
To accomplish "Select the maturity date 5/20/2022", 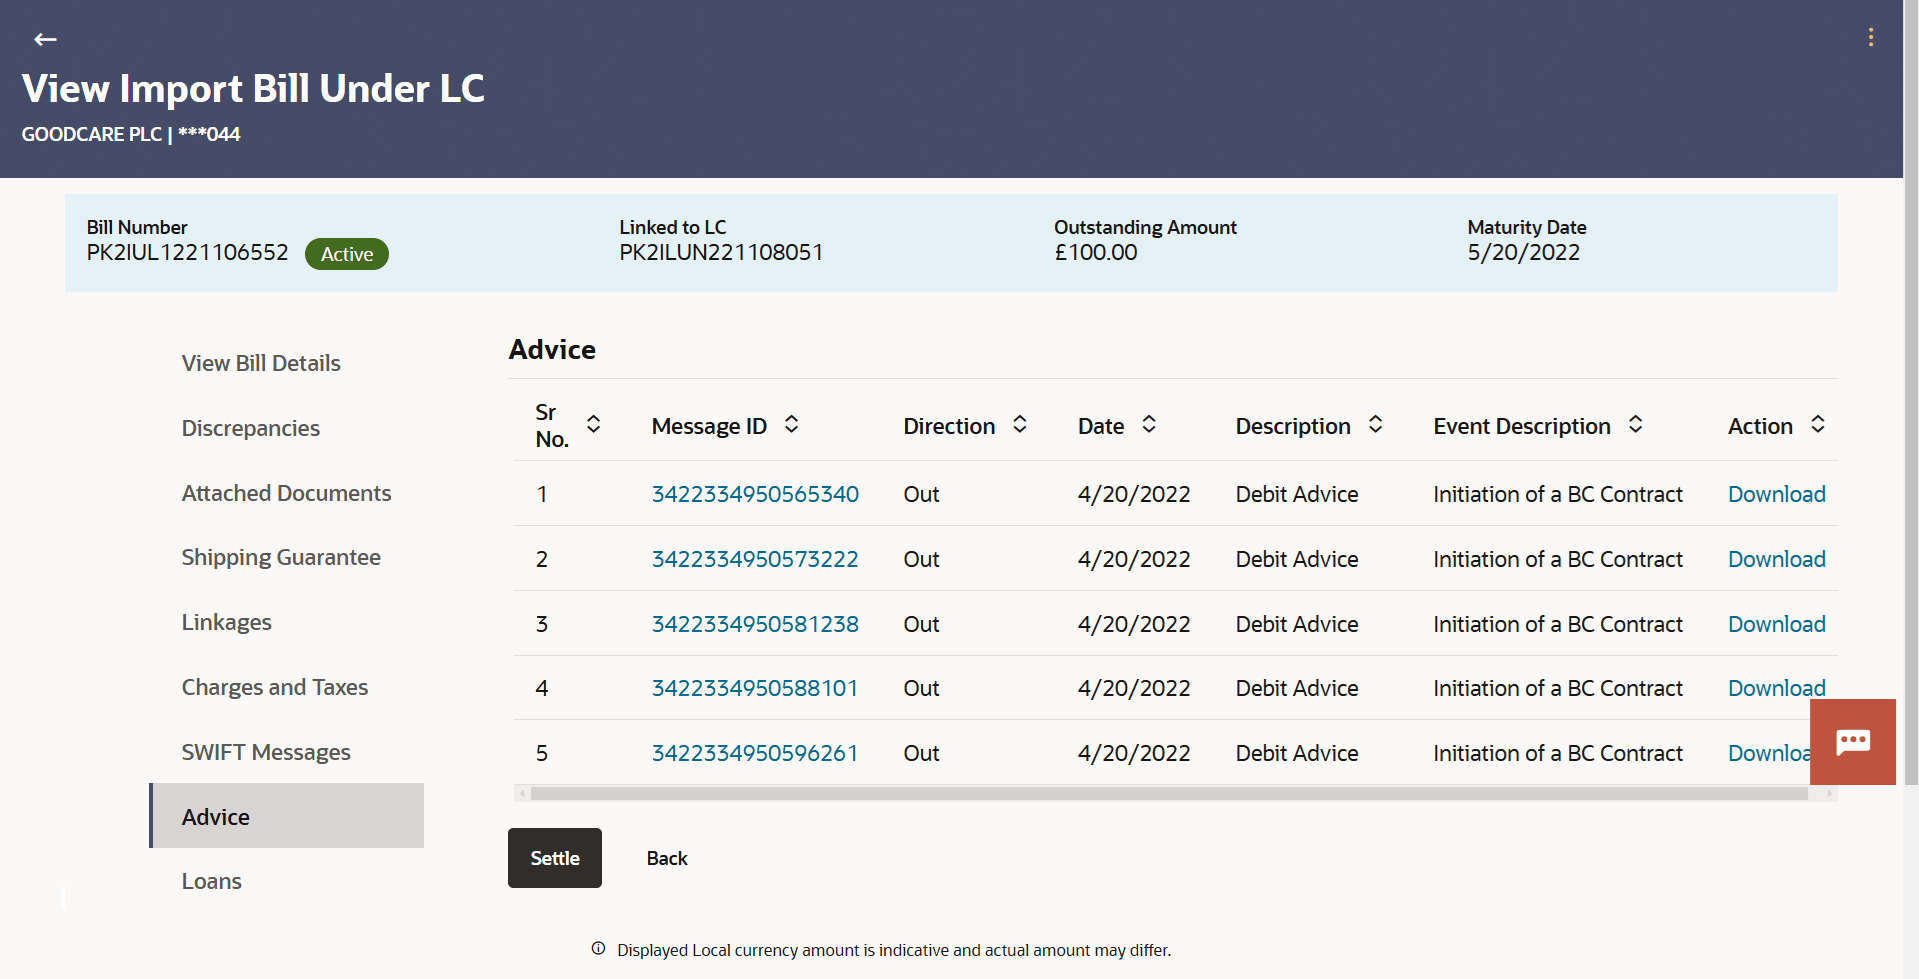I will pyautogui.click(x=1524, y=252).
